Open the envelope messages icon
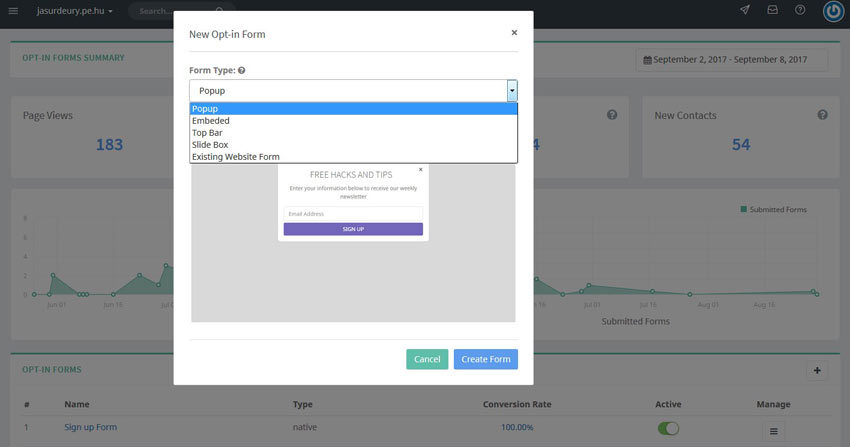 (x=772, y=11)
